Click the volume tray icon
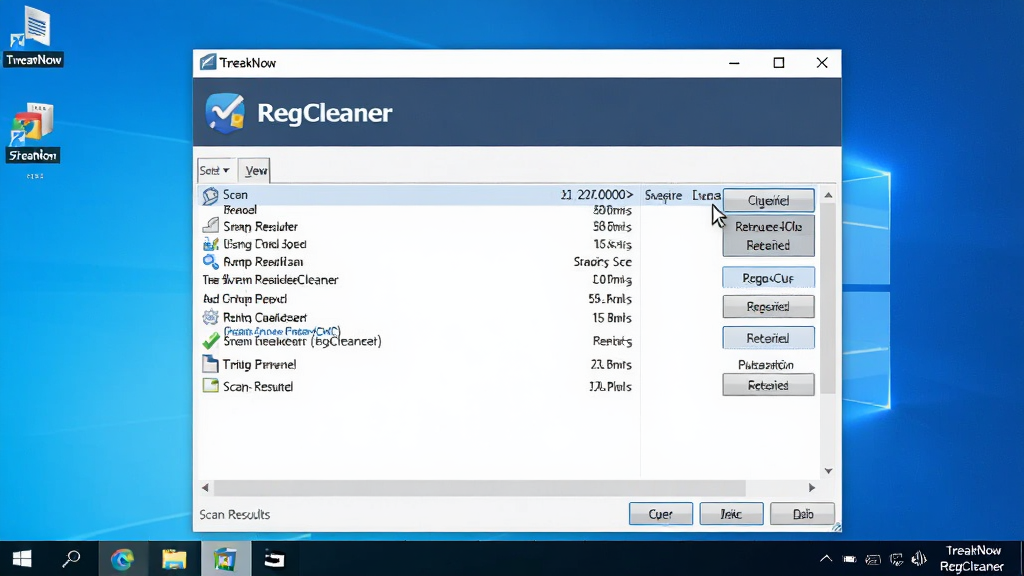The image size is (1024, 576). click(920, 559)
